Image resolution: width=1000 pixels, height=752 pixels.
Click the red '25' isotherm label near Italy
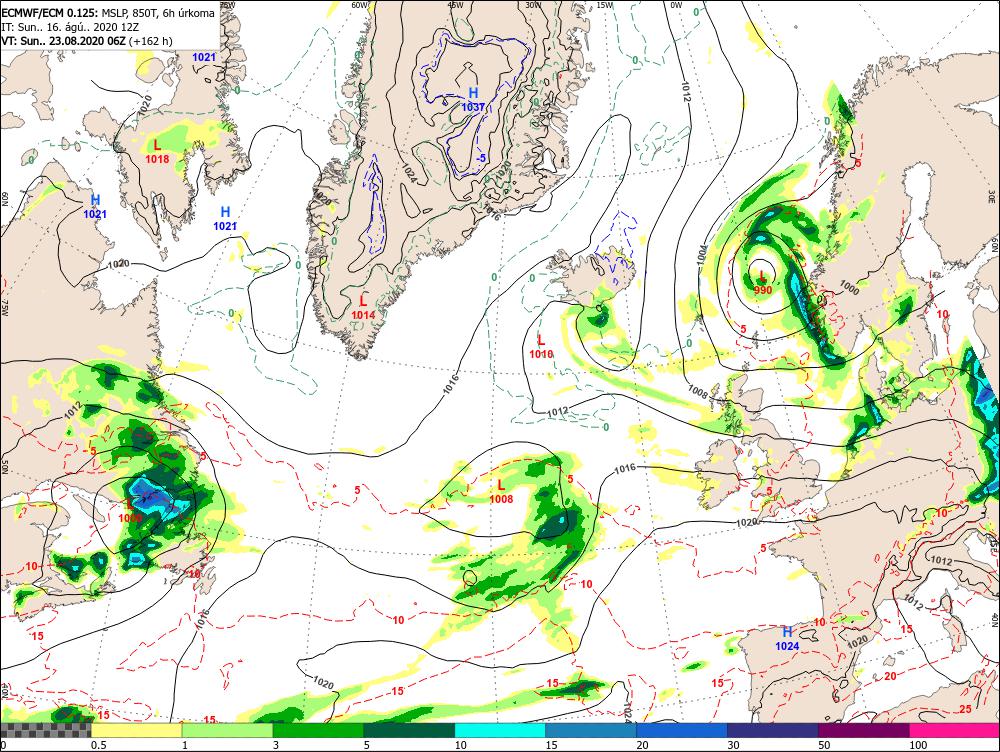(966, 709)
